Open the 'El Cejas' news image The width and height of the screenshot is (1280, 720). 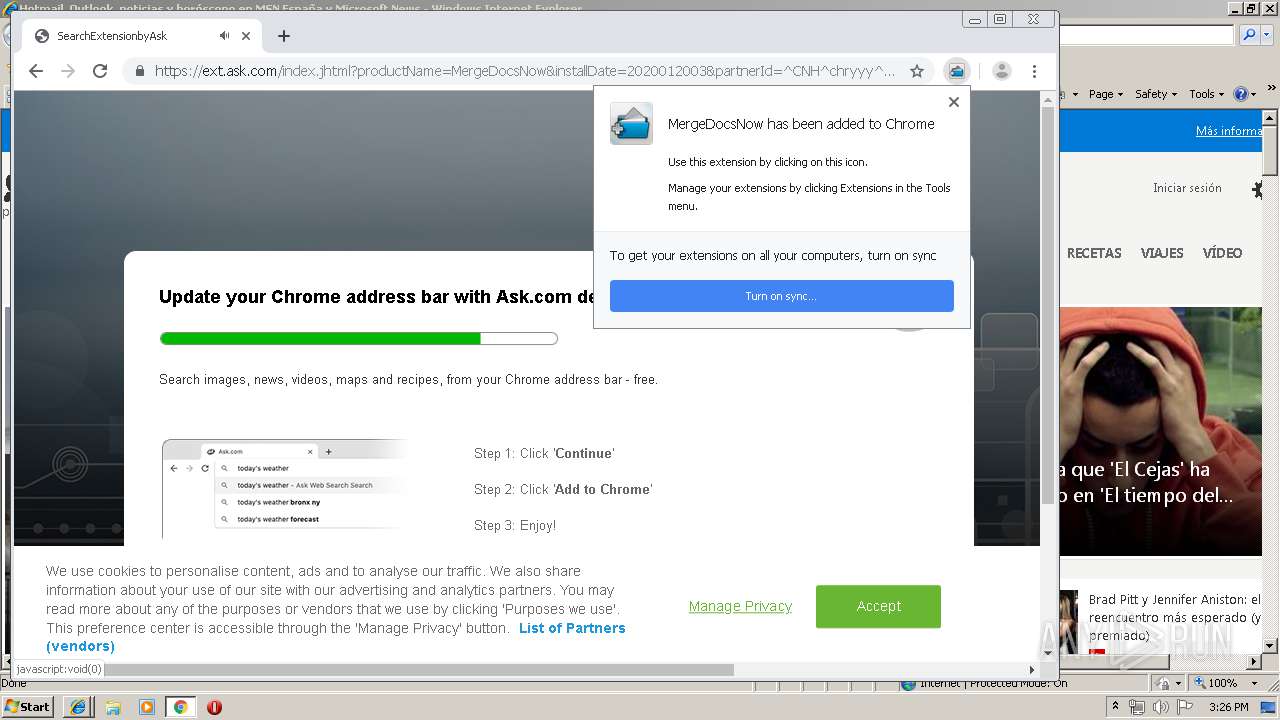pos(1161,431)
